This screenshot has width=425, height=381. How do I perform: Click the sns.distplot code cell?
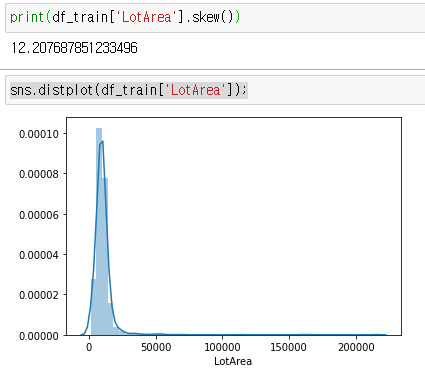click(215, 90)
